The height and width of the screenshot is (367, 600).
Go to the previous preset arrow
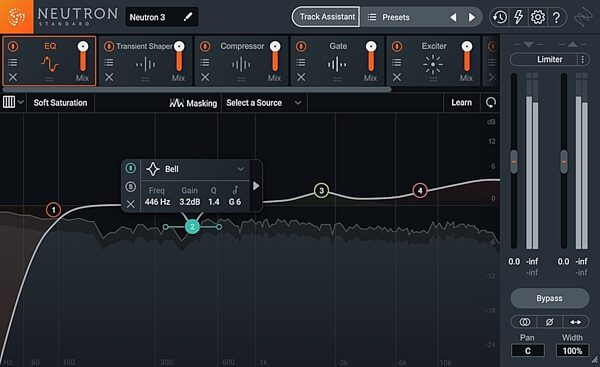tap(453, 17)
